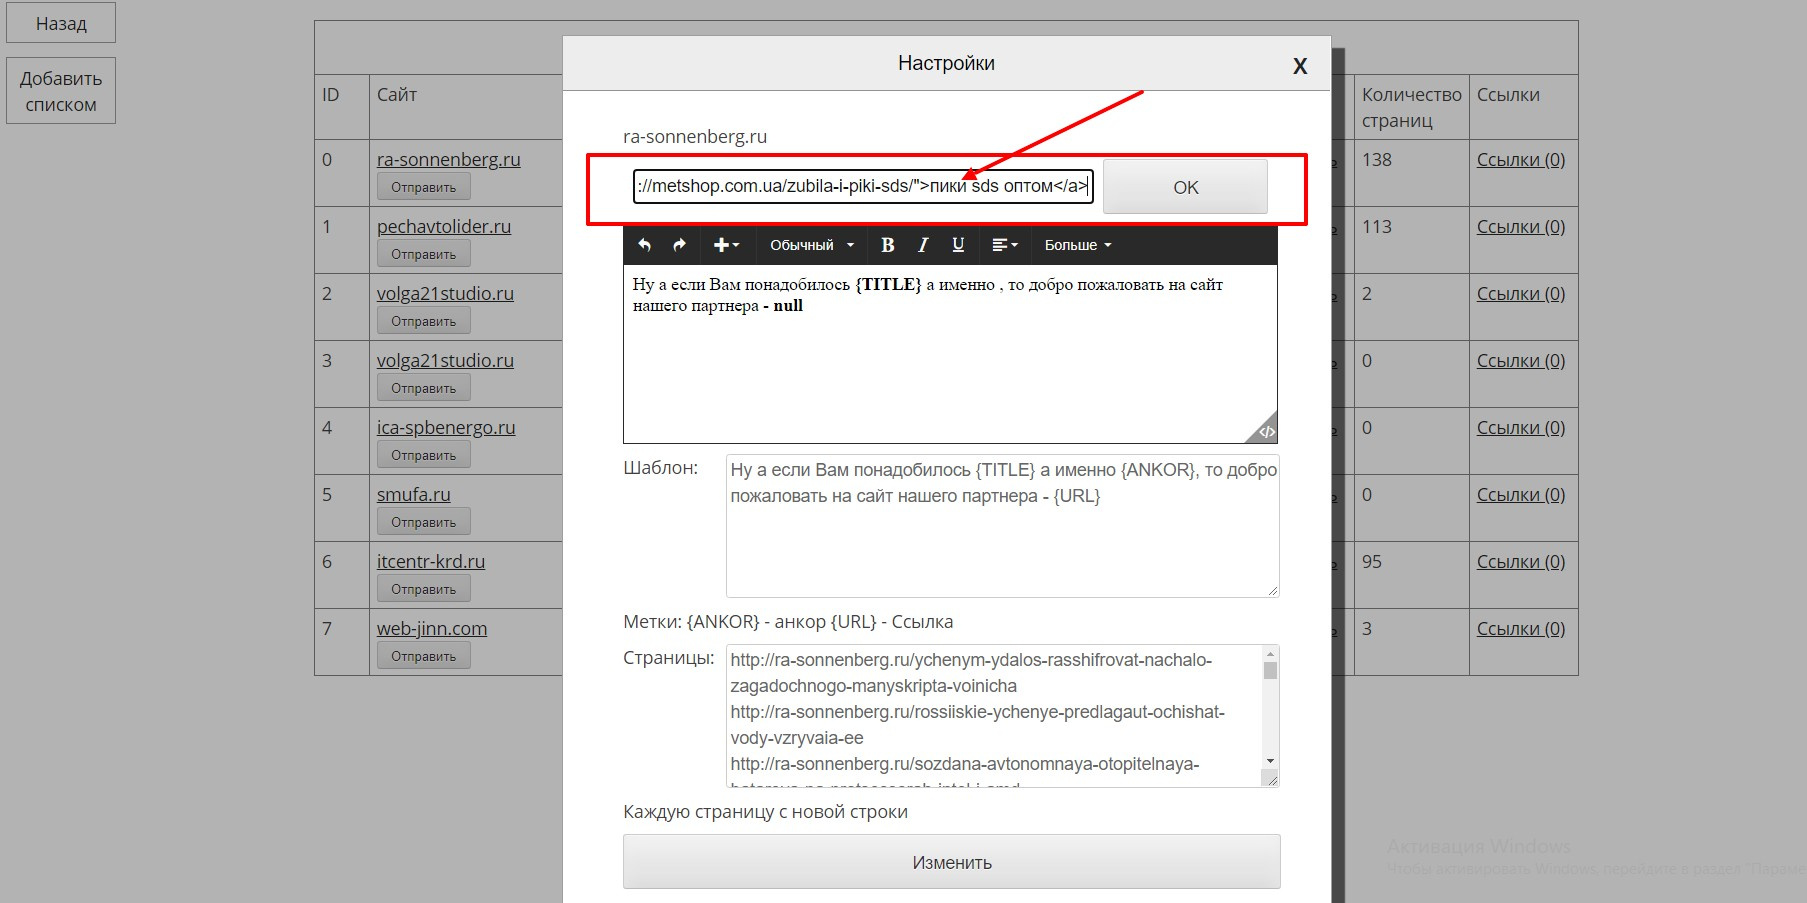1807x903 pixels.
Task: Click the undo arrow in editor toolbar
Action: (645, 245)
